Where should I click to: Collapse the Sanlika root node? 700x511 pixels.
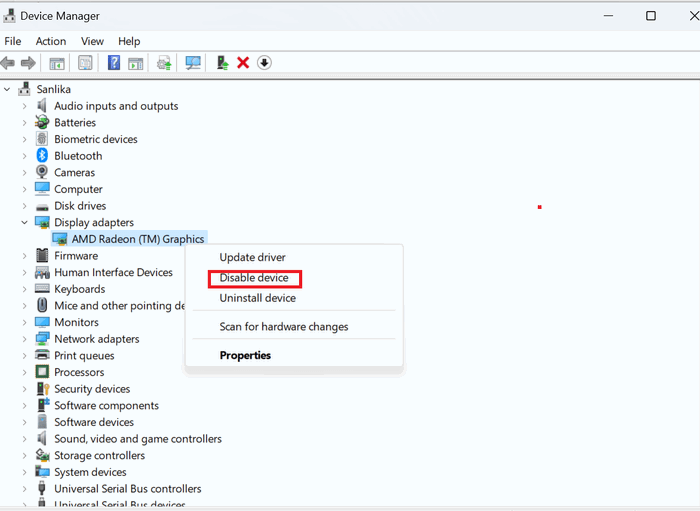(x=7, y=89)
